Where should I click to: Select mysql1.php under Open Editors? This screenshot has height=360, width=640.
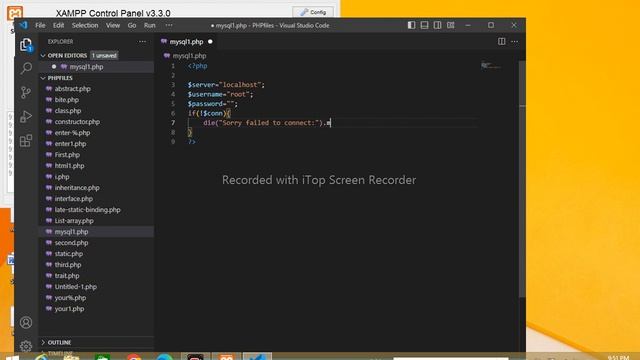click(x=97, y=67)
